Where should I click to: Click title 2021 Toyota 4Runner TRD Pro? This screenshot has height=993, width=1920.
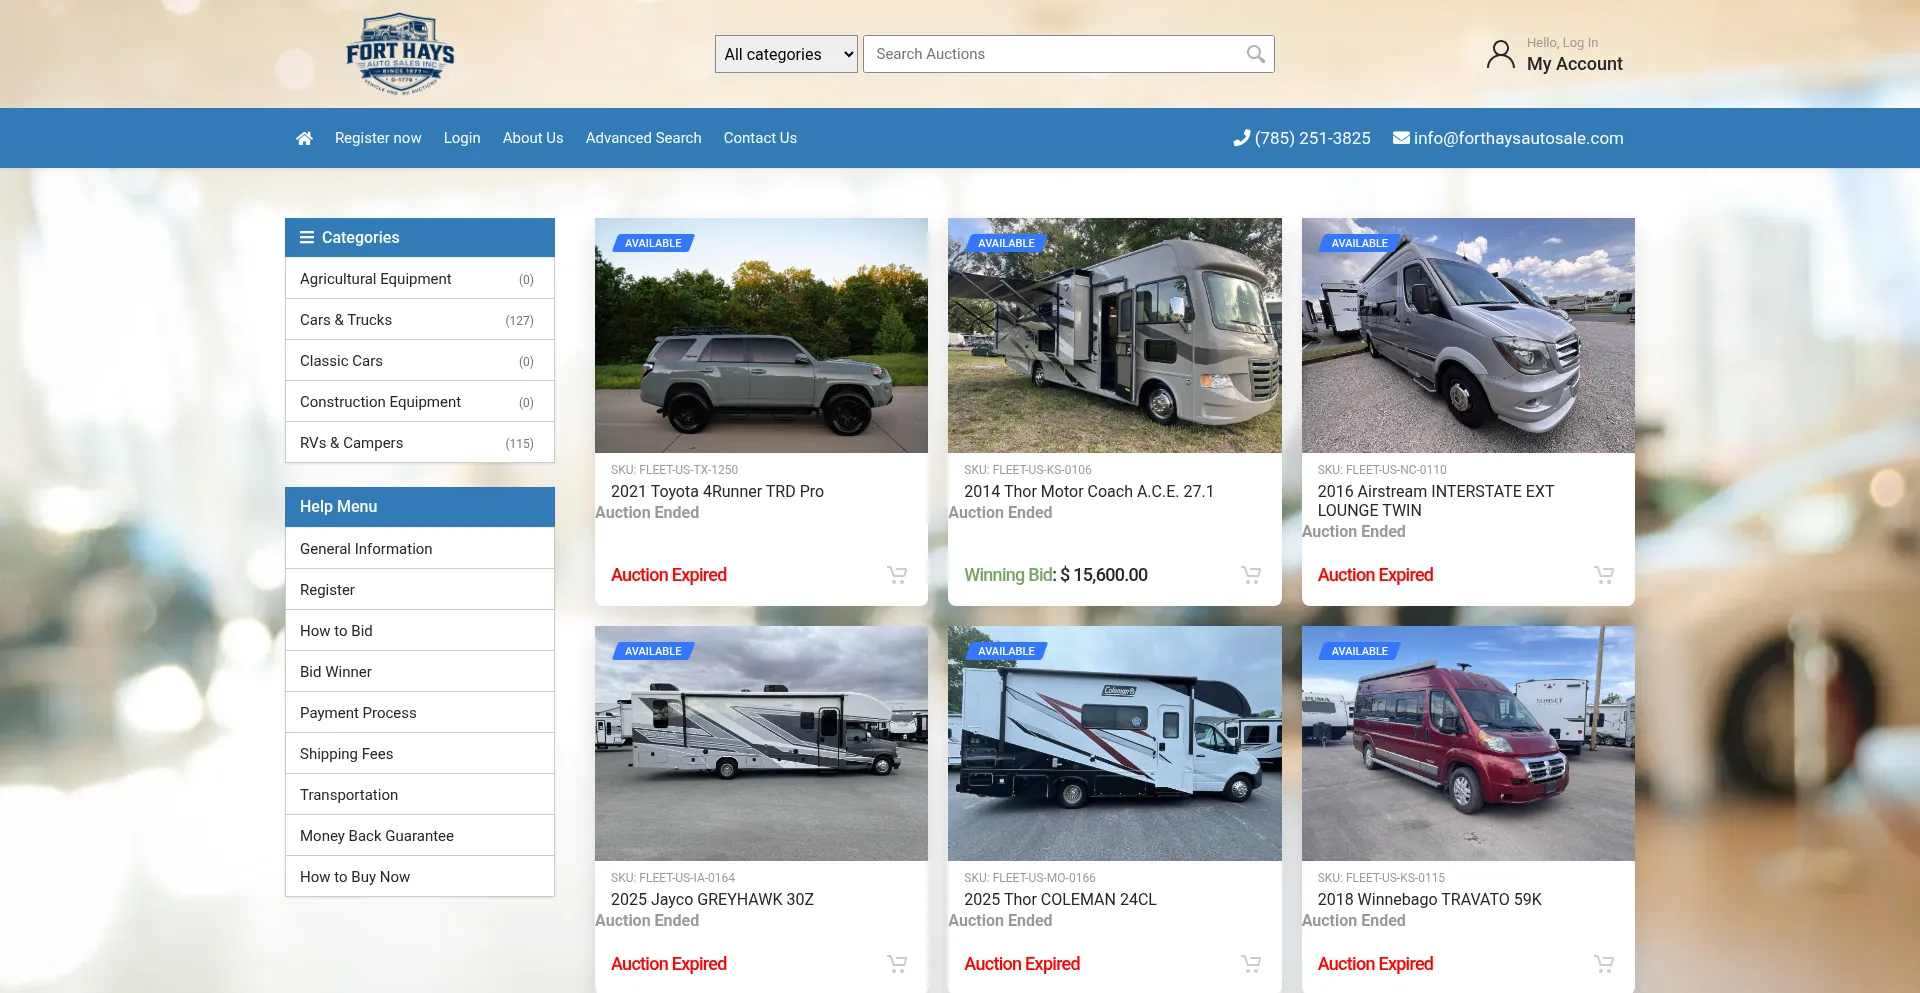[717, 492]
